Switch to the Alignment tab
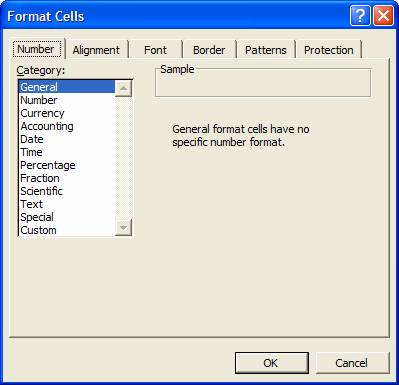The width and height of the screenshot is (399, 385). click(x=96, y=50)
